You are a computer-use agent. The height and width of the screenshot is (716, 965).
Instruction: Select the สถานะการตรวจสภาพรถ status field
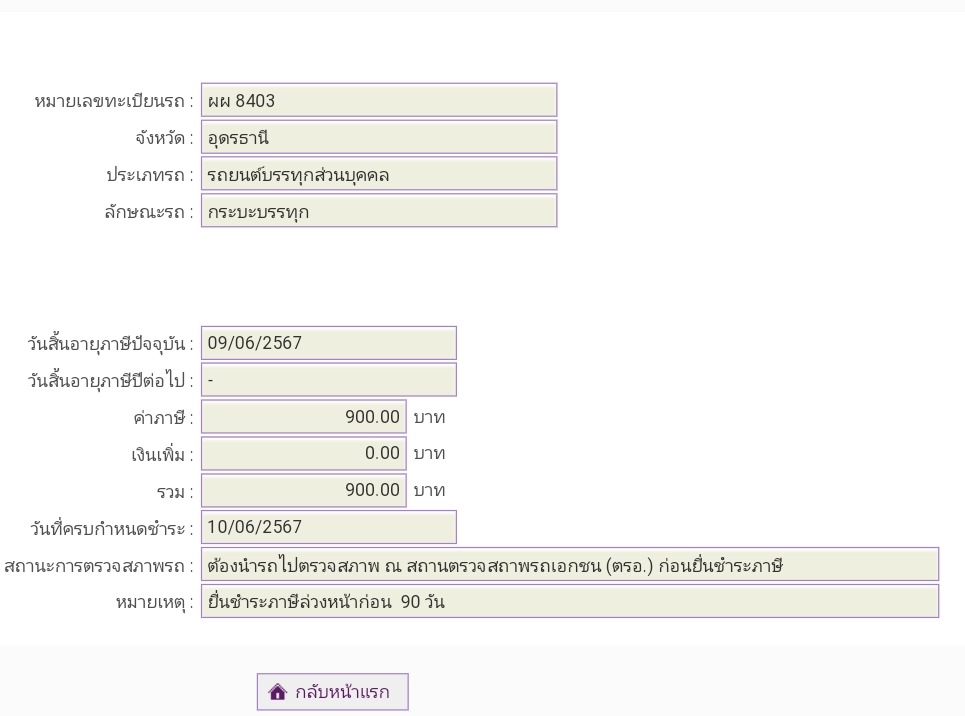570,564
